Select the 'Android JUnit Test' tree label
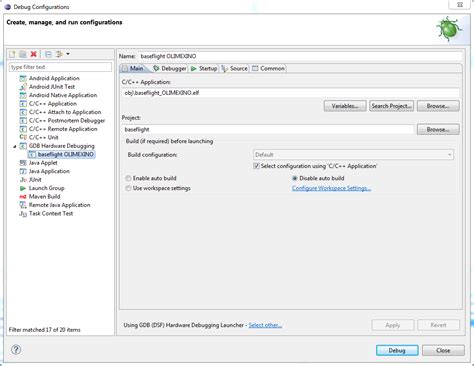 point(52,87)
